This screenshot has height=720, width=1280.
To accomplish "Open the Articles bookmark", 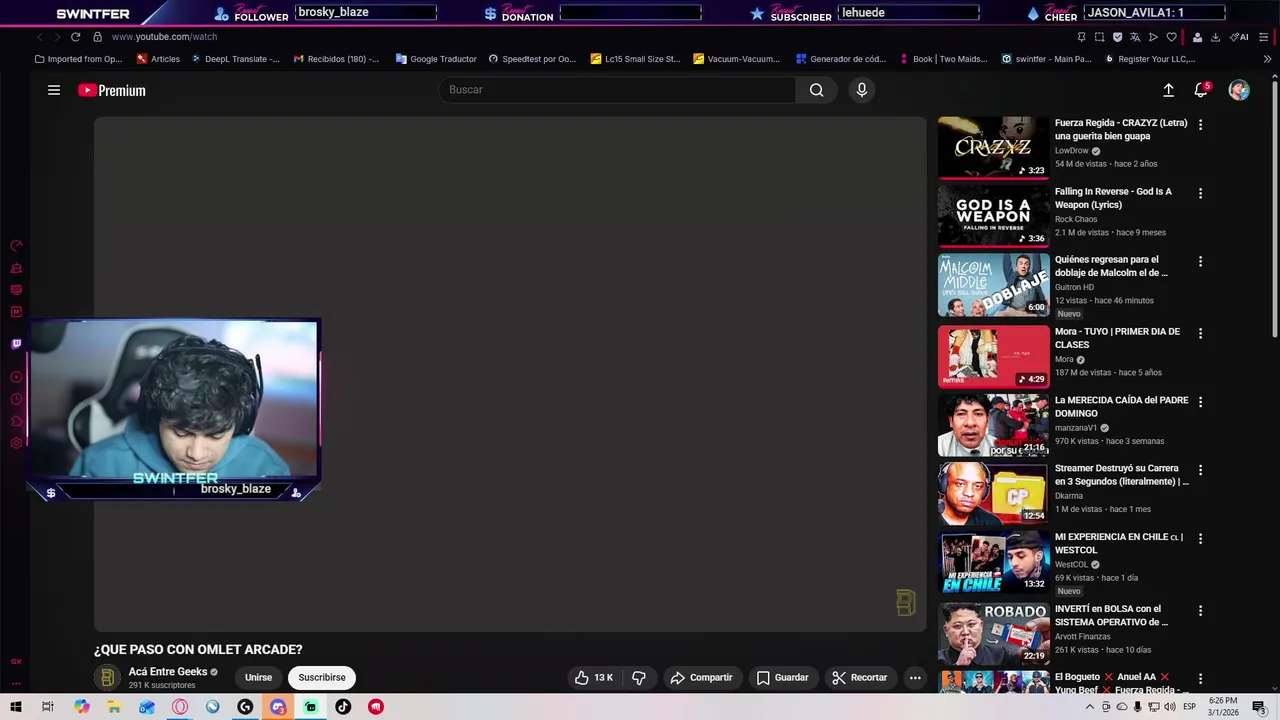I will click(158, 59).
